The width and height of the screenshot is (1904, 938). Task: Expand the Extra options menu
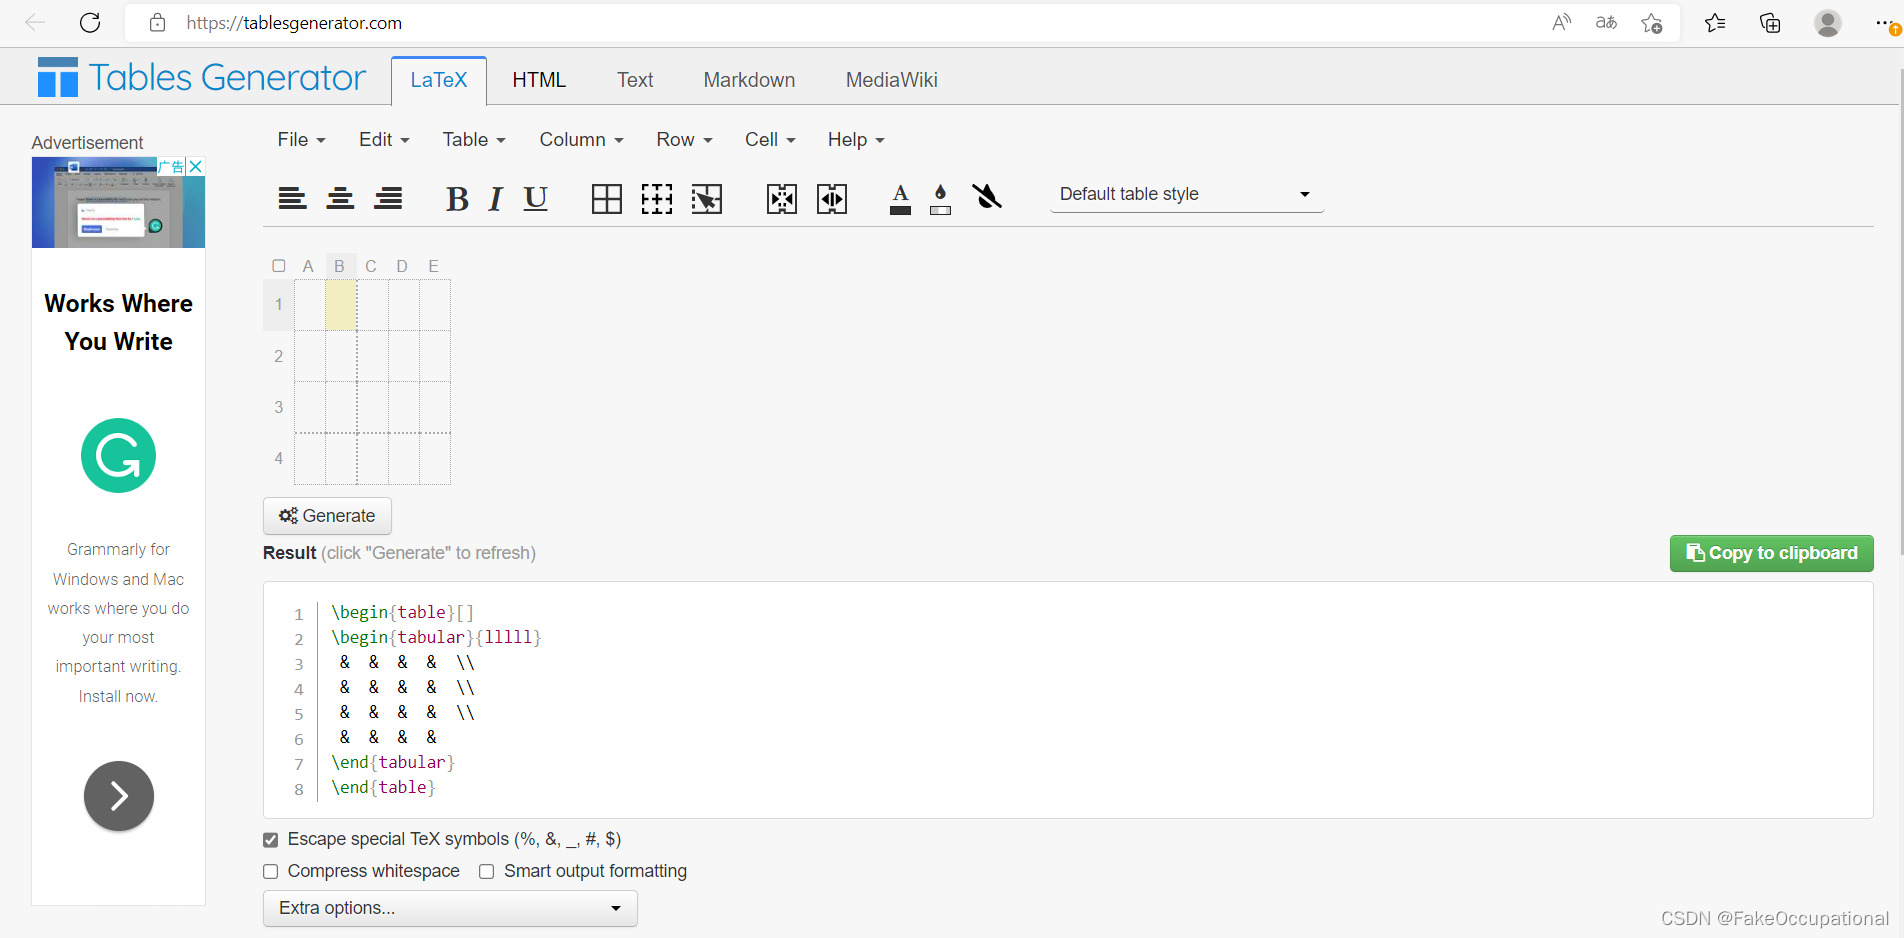tap(449, 908)
